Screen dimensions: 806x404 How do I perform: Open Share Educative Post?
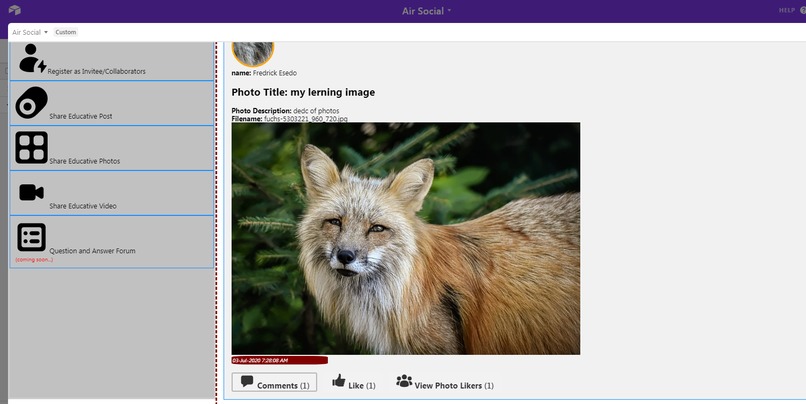tap(112, 103)
